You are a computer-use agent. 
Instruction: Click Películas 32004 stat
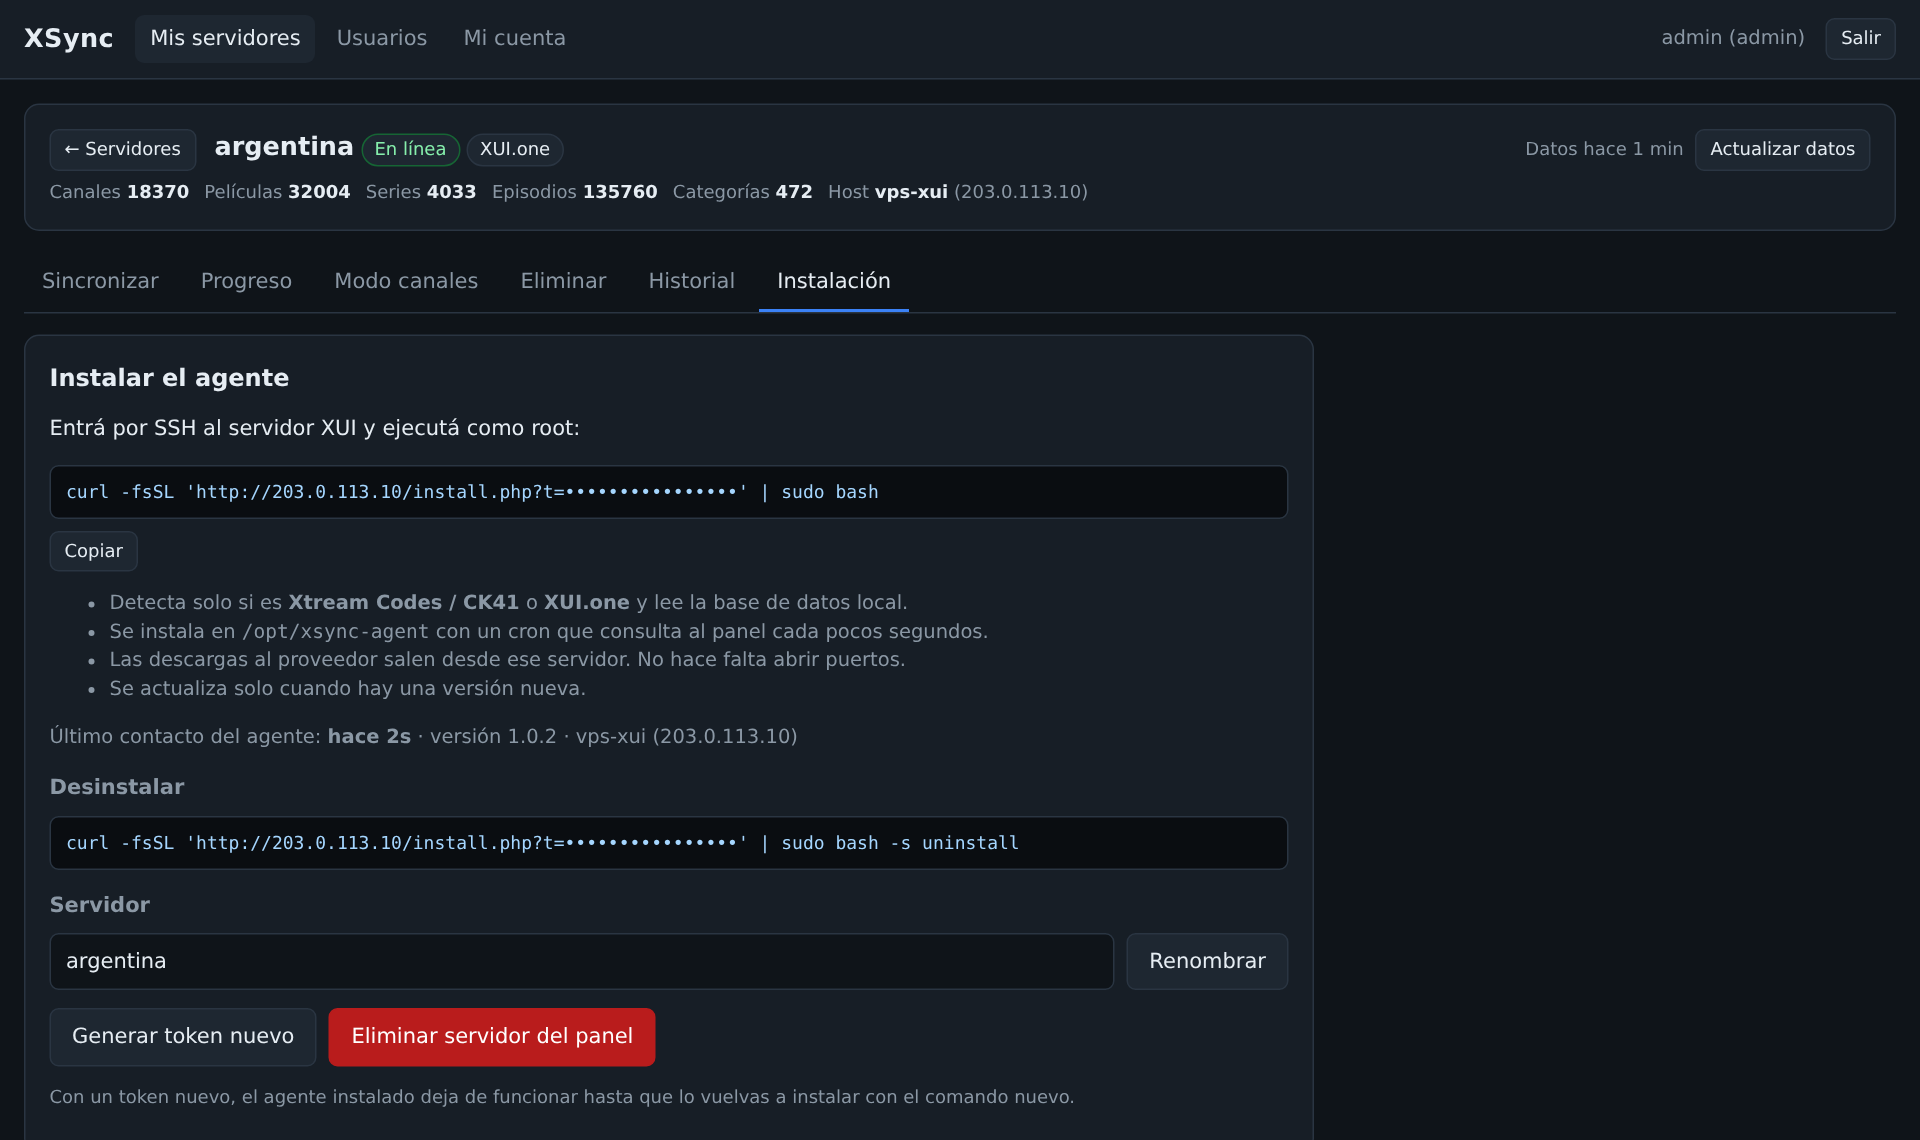click(x=277, y=192)
